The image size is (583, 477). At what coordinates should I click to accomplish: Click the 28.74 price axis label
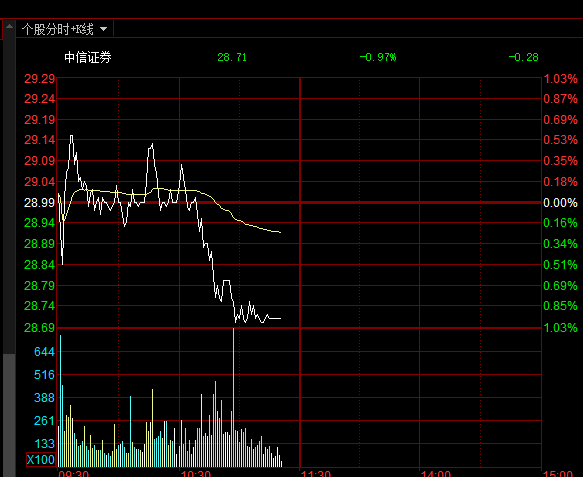point(39,306)
